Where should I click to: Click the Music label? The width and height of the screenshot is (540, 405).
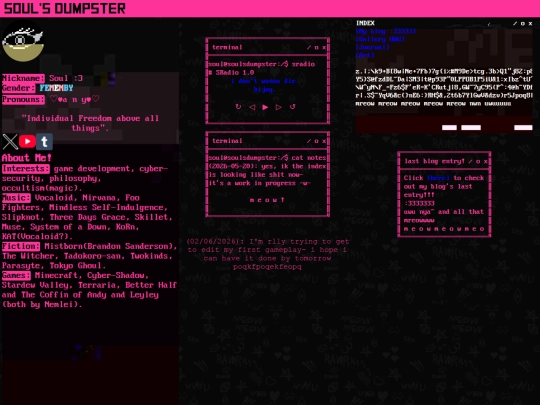click(16, 198)
